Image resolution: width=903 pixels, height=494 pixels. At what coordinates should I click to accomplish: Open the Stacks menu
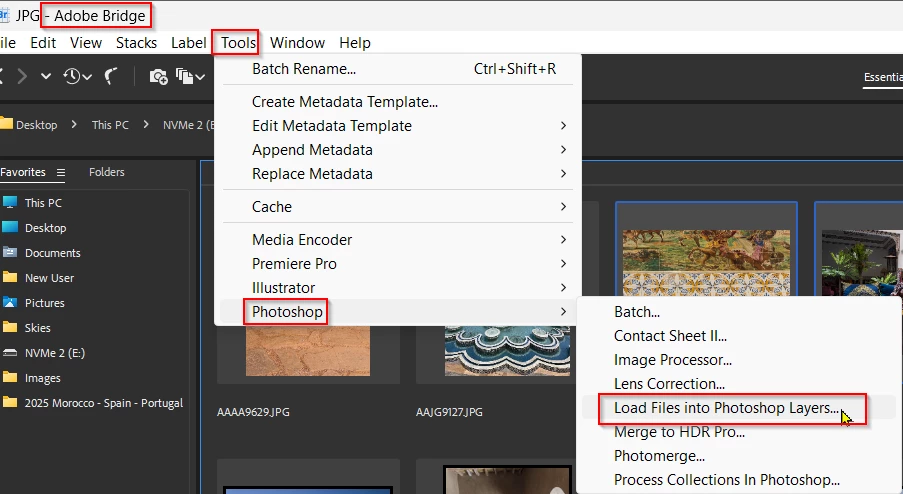[x=136, y=43]
